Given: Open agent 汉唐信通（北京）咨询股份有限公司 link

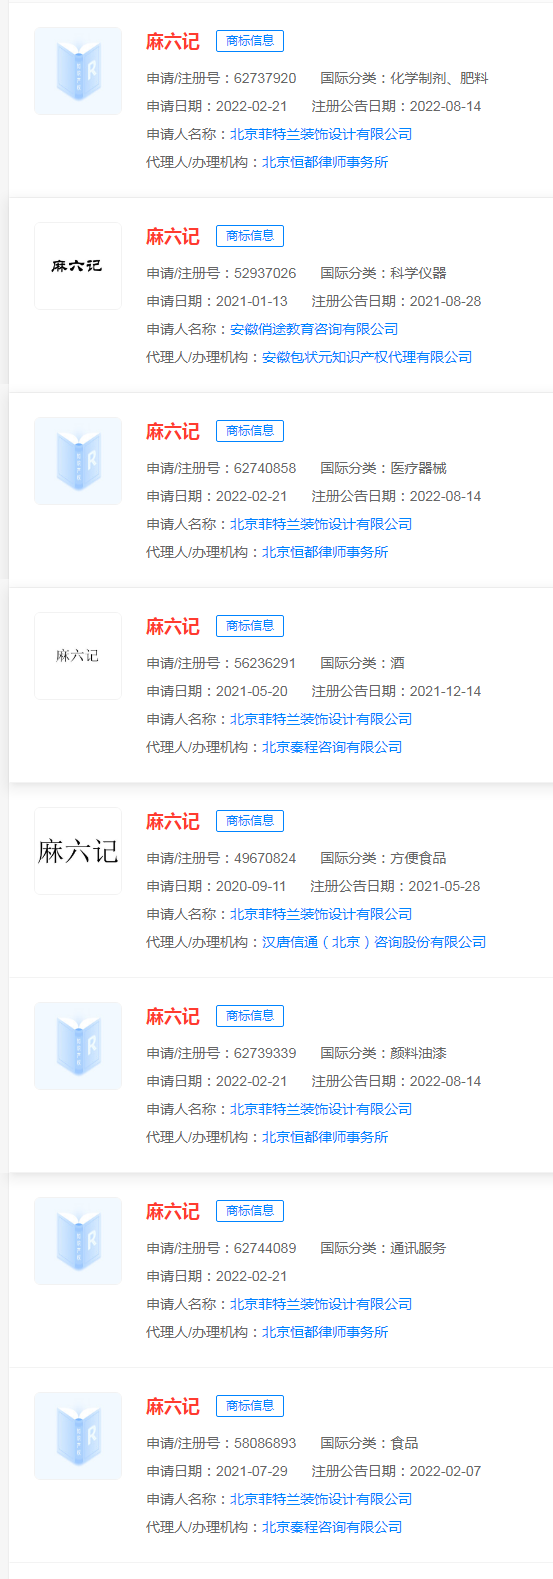Looking at the screenshot, I should (374, 942).
